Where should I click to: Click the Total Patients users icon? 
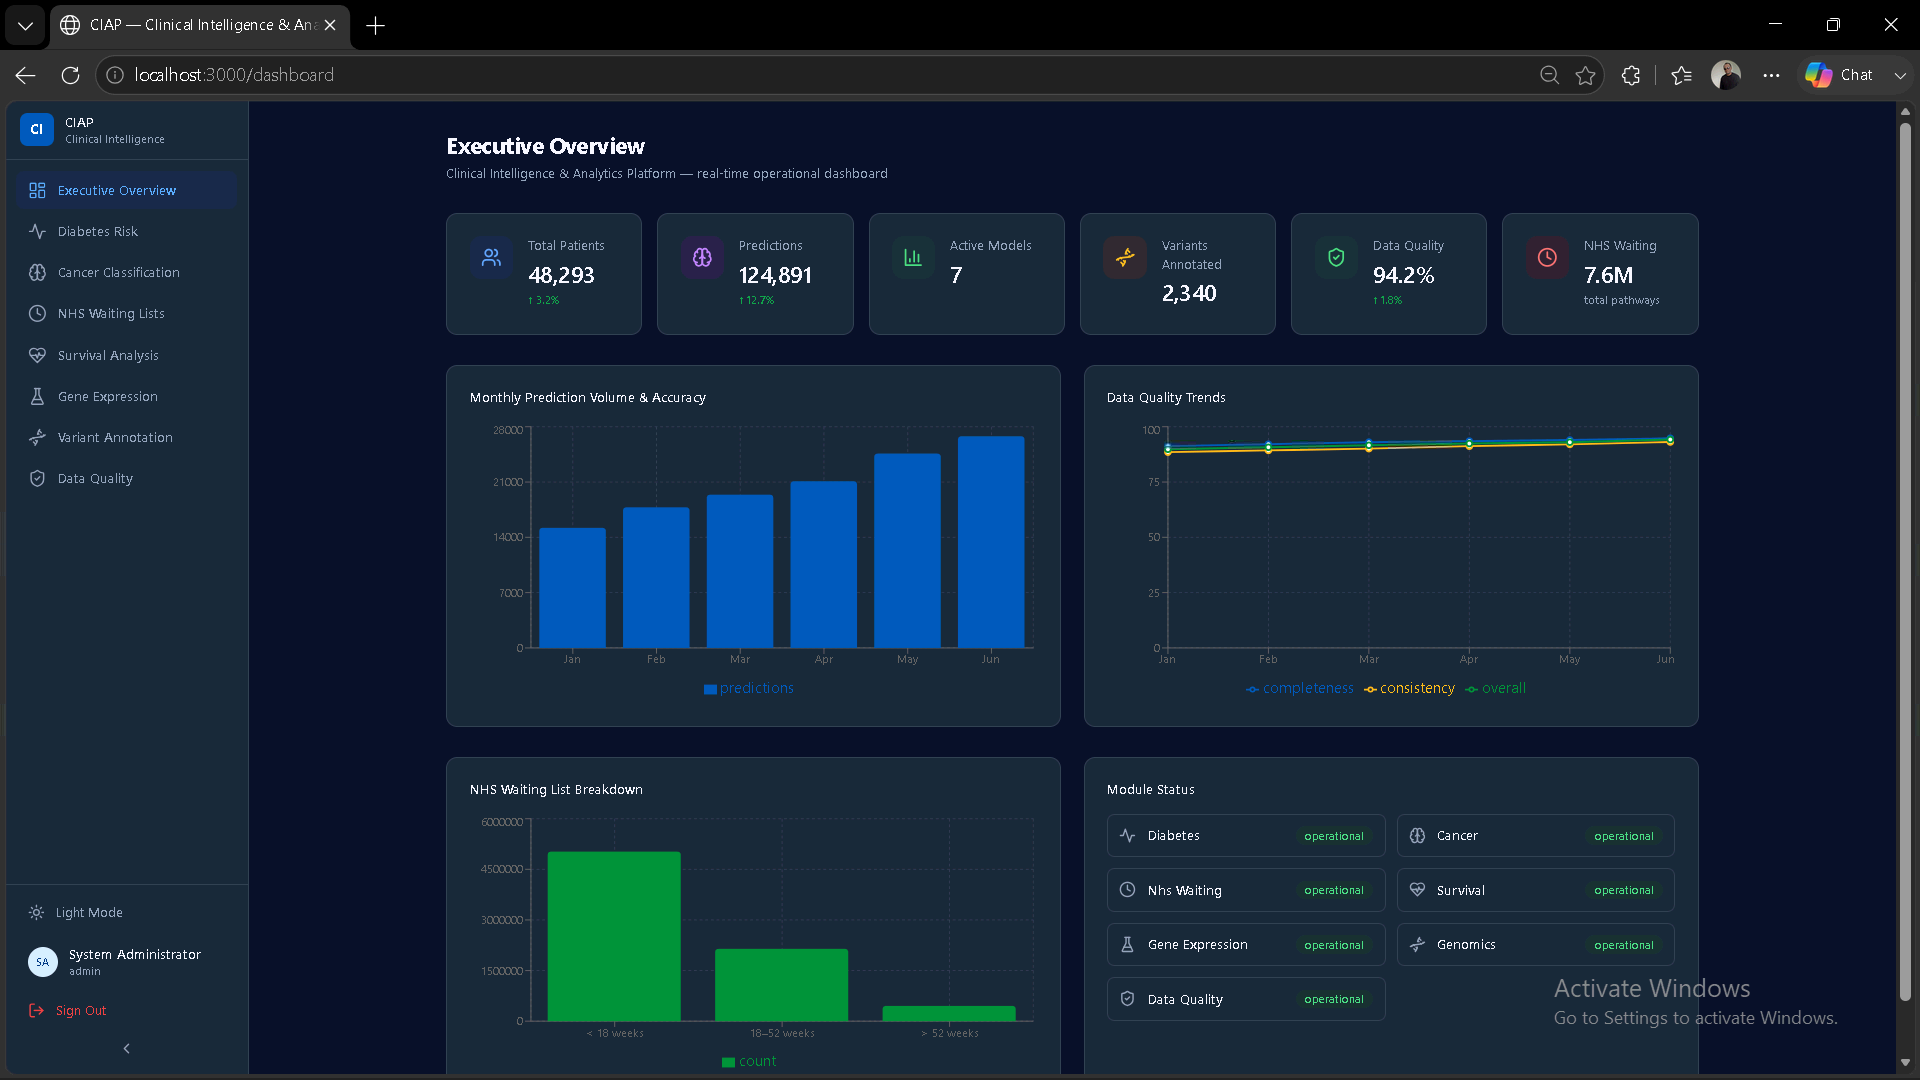[x=491, y=257]
